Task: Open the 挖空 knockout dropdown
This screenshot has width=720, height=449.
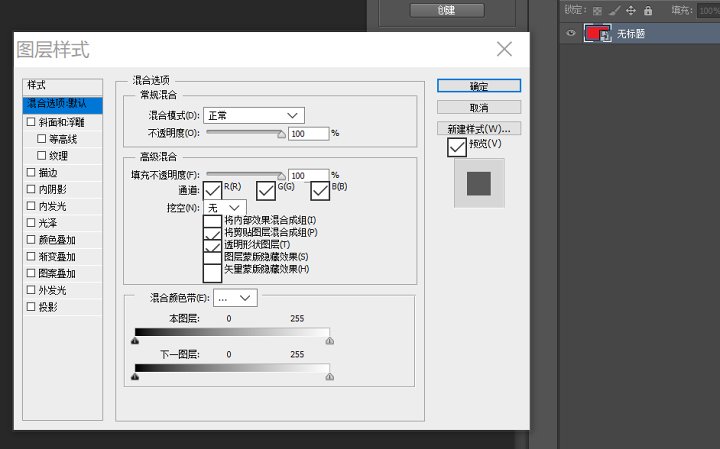Action: [225, 207]
